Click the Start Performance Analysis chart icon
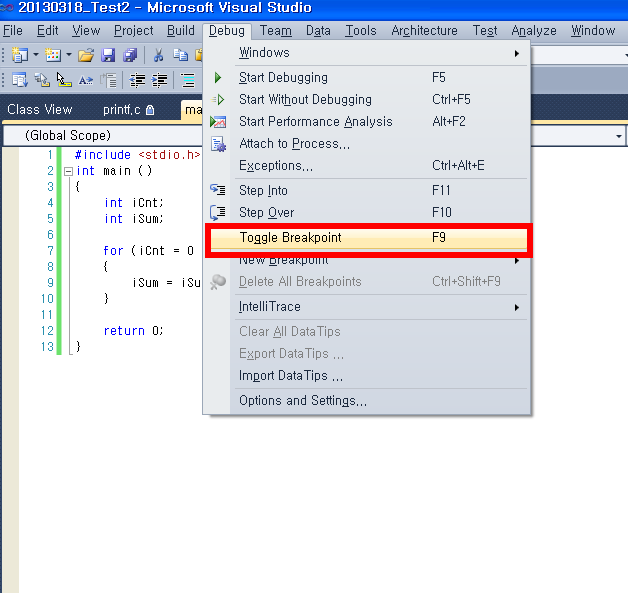 pyautogui.click(x=218, y=121)
